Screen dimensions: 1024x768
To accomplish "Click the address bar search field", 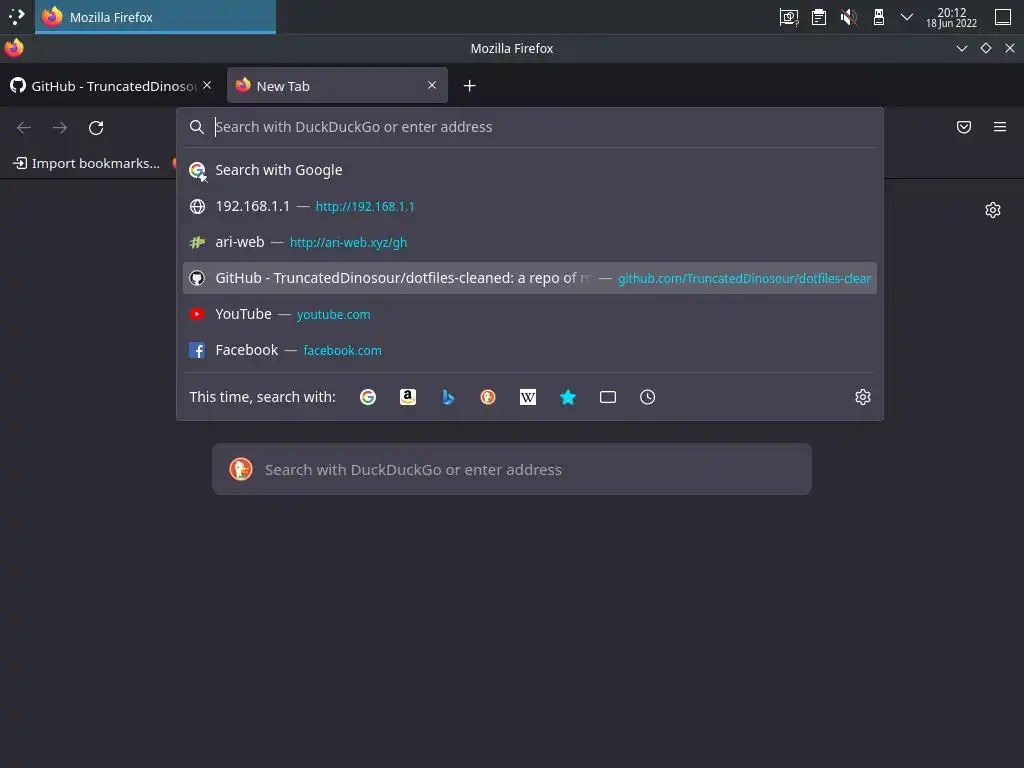I will [x=530, y=127].
